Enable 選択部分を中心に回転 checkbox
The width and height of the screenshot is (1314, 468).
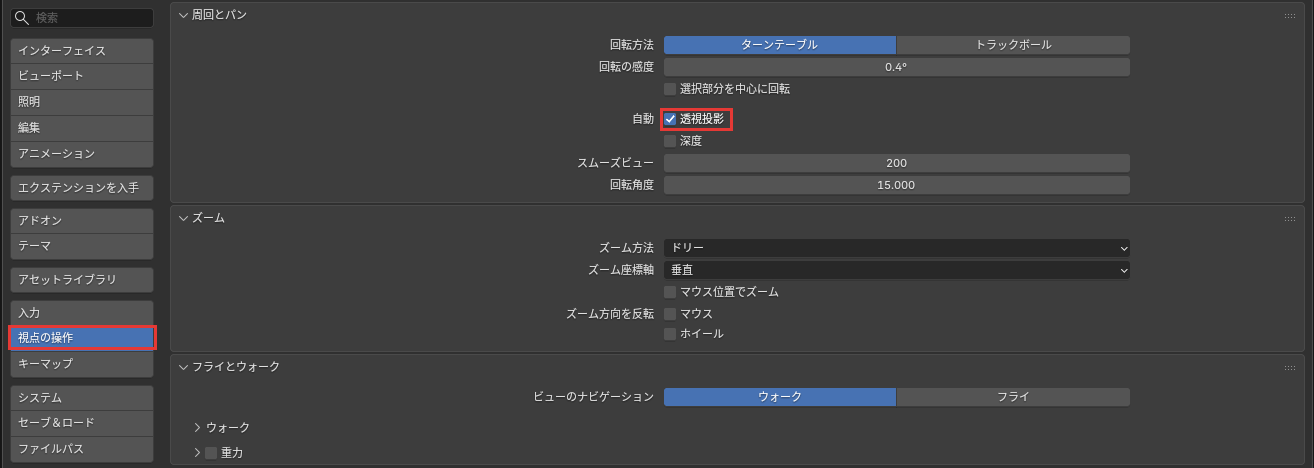pos(670,89)
